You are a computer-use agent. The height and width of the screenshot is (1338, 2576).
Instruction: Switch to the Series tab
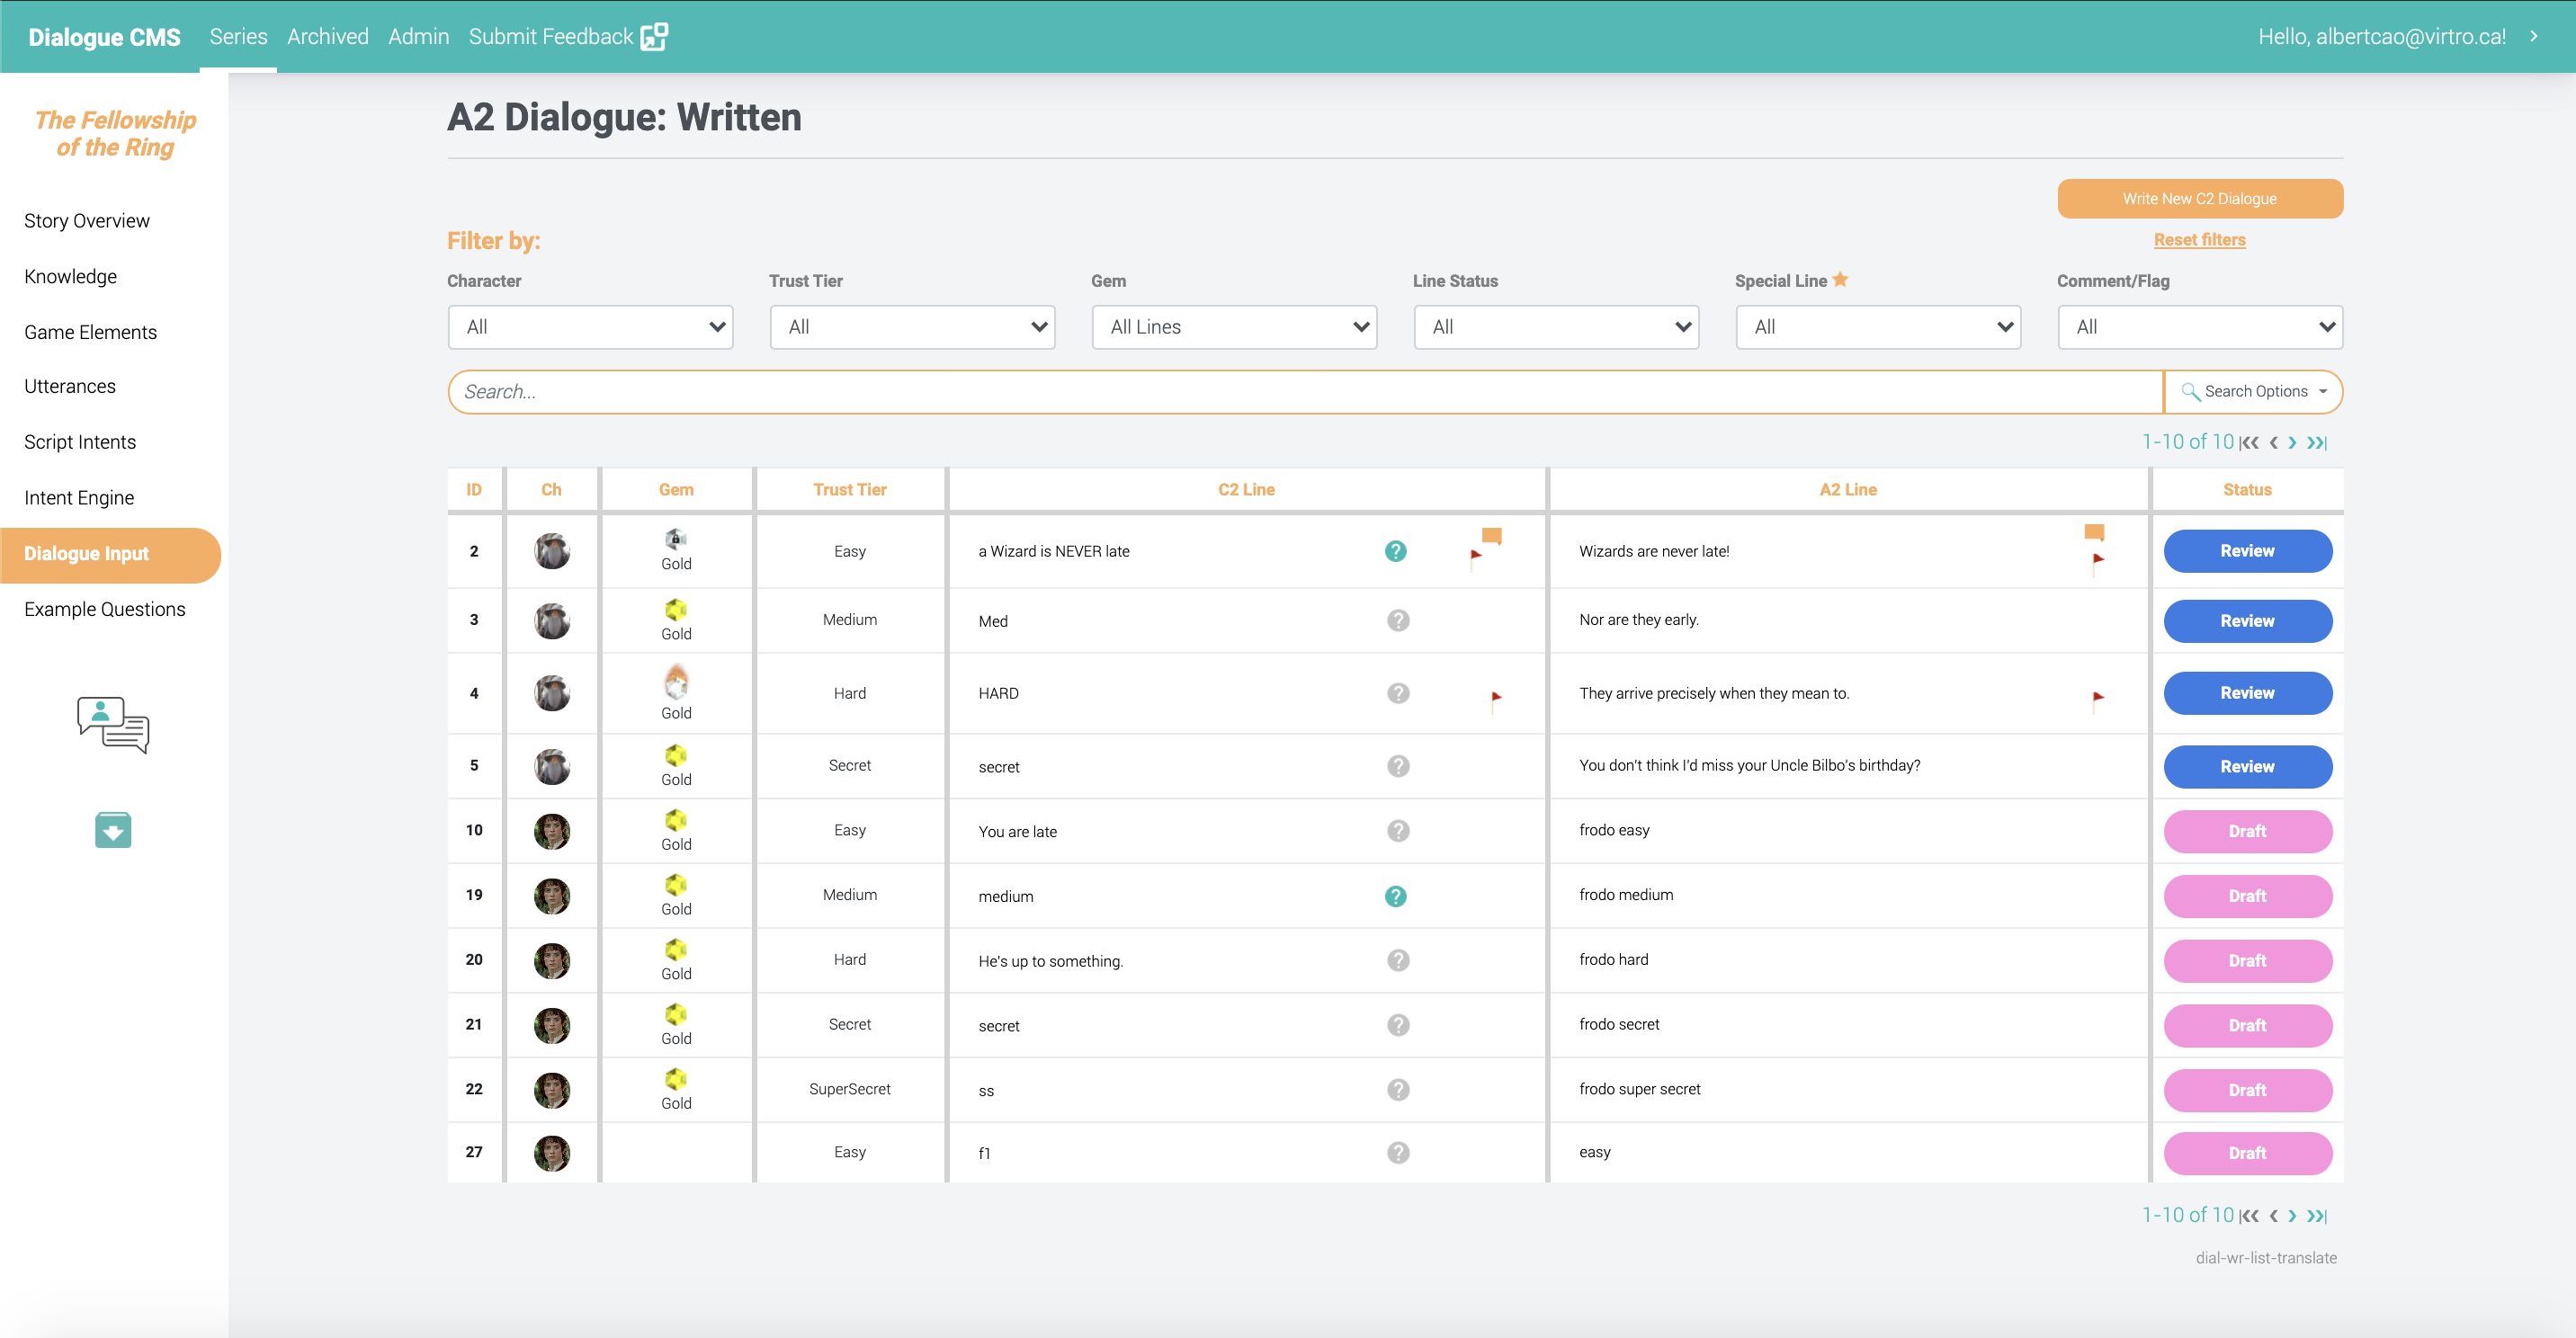click(x=238, y=36)
